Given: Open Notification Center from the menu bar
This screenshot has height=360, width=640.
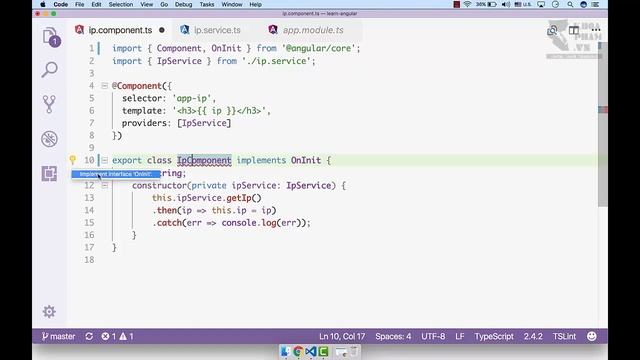Looking at the screenshot, I should (596, 4).
